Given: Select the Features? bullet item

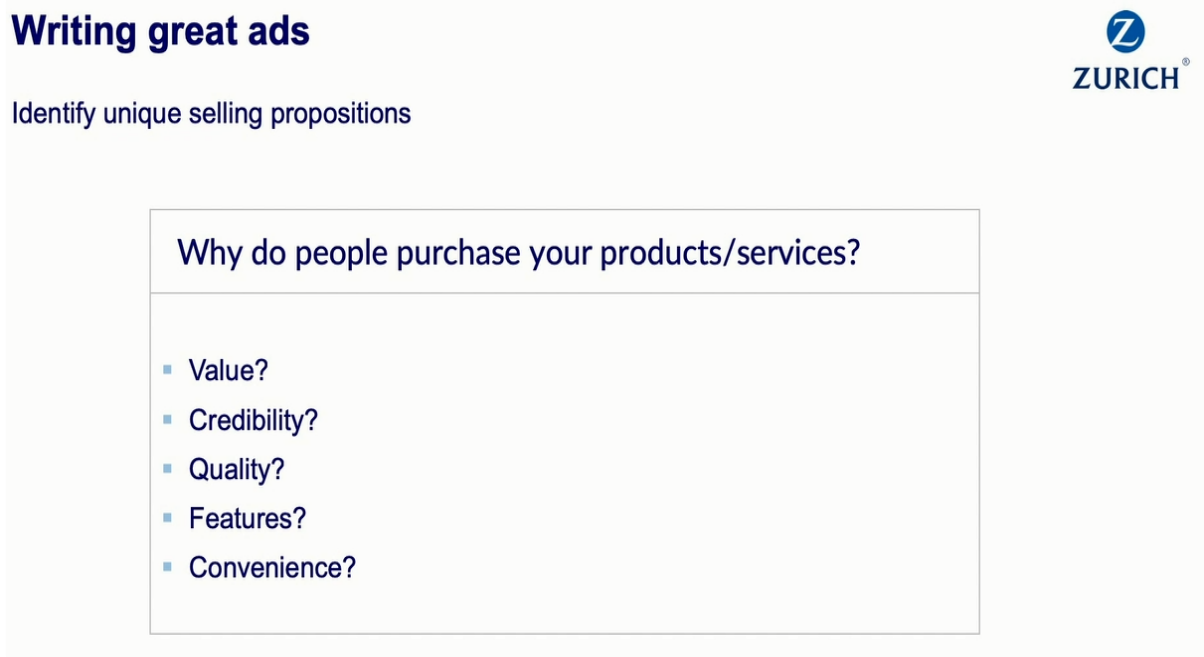Looking at the screenshot, I should (247, 518).
